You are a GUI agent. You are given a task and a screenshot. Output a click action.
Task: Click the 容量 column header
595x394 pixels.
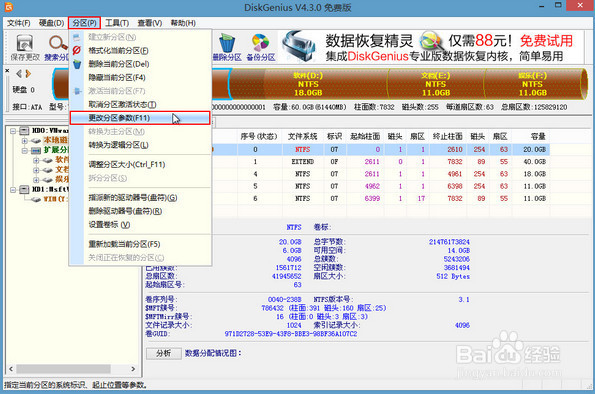[531, 136]
